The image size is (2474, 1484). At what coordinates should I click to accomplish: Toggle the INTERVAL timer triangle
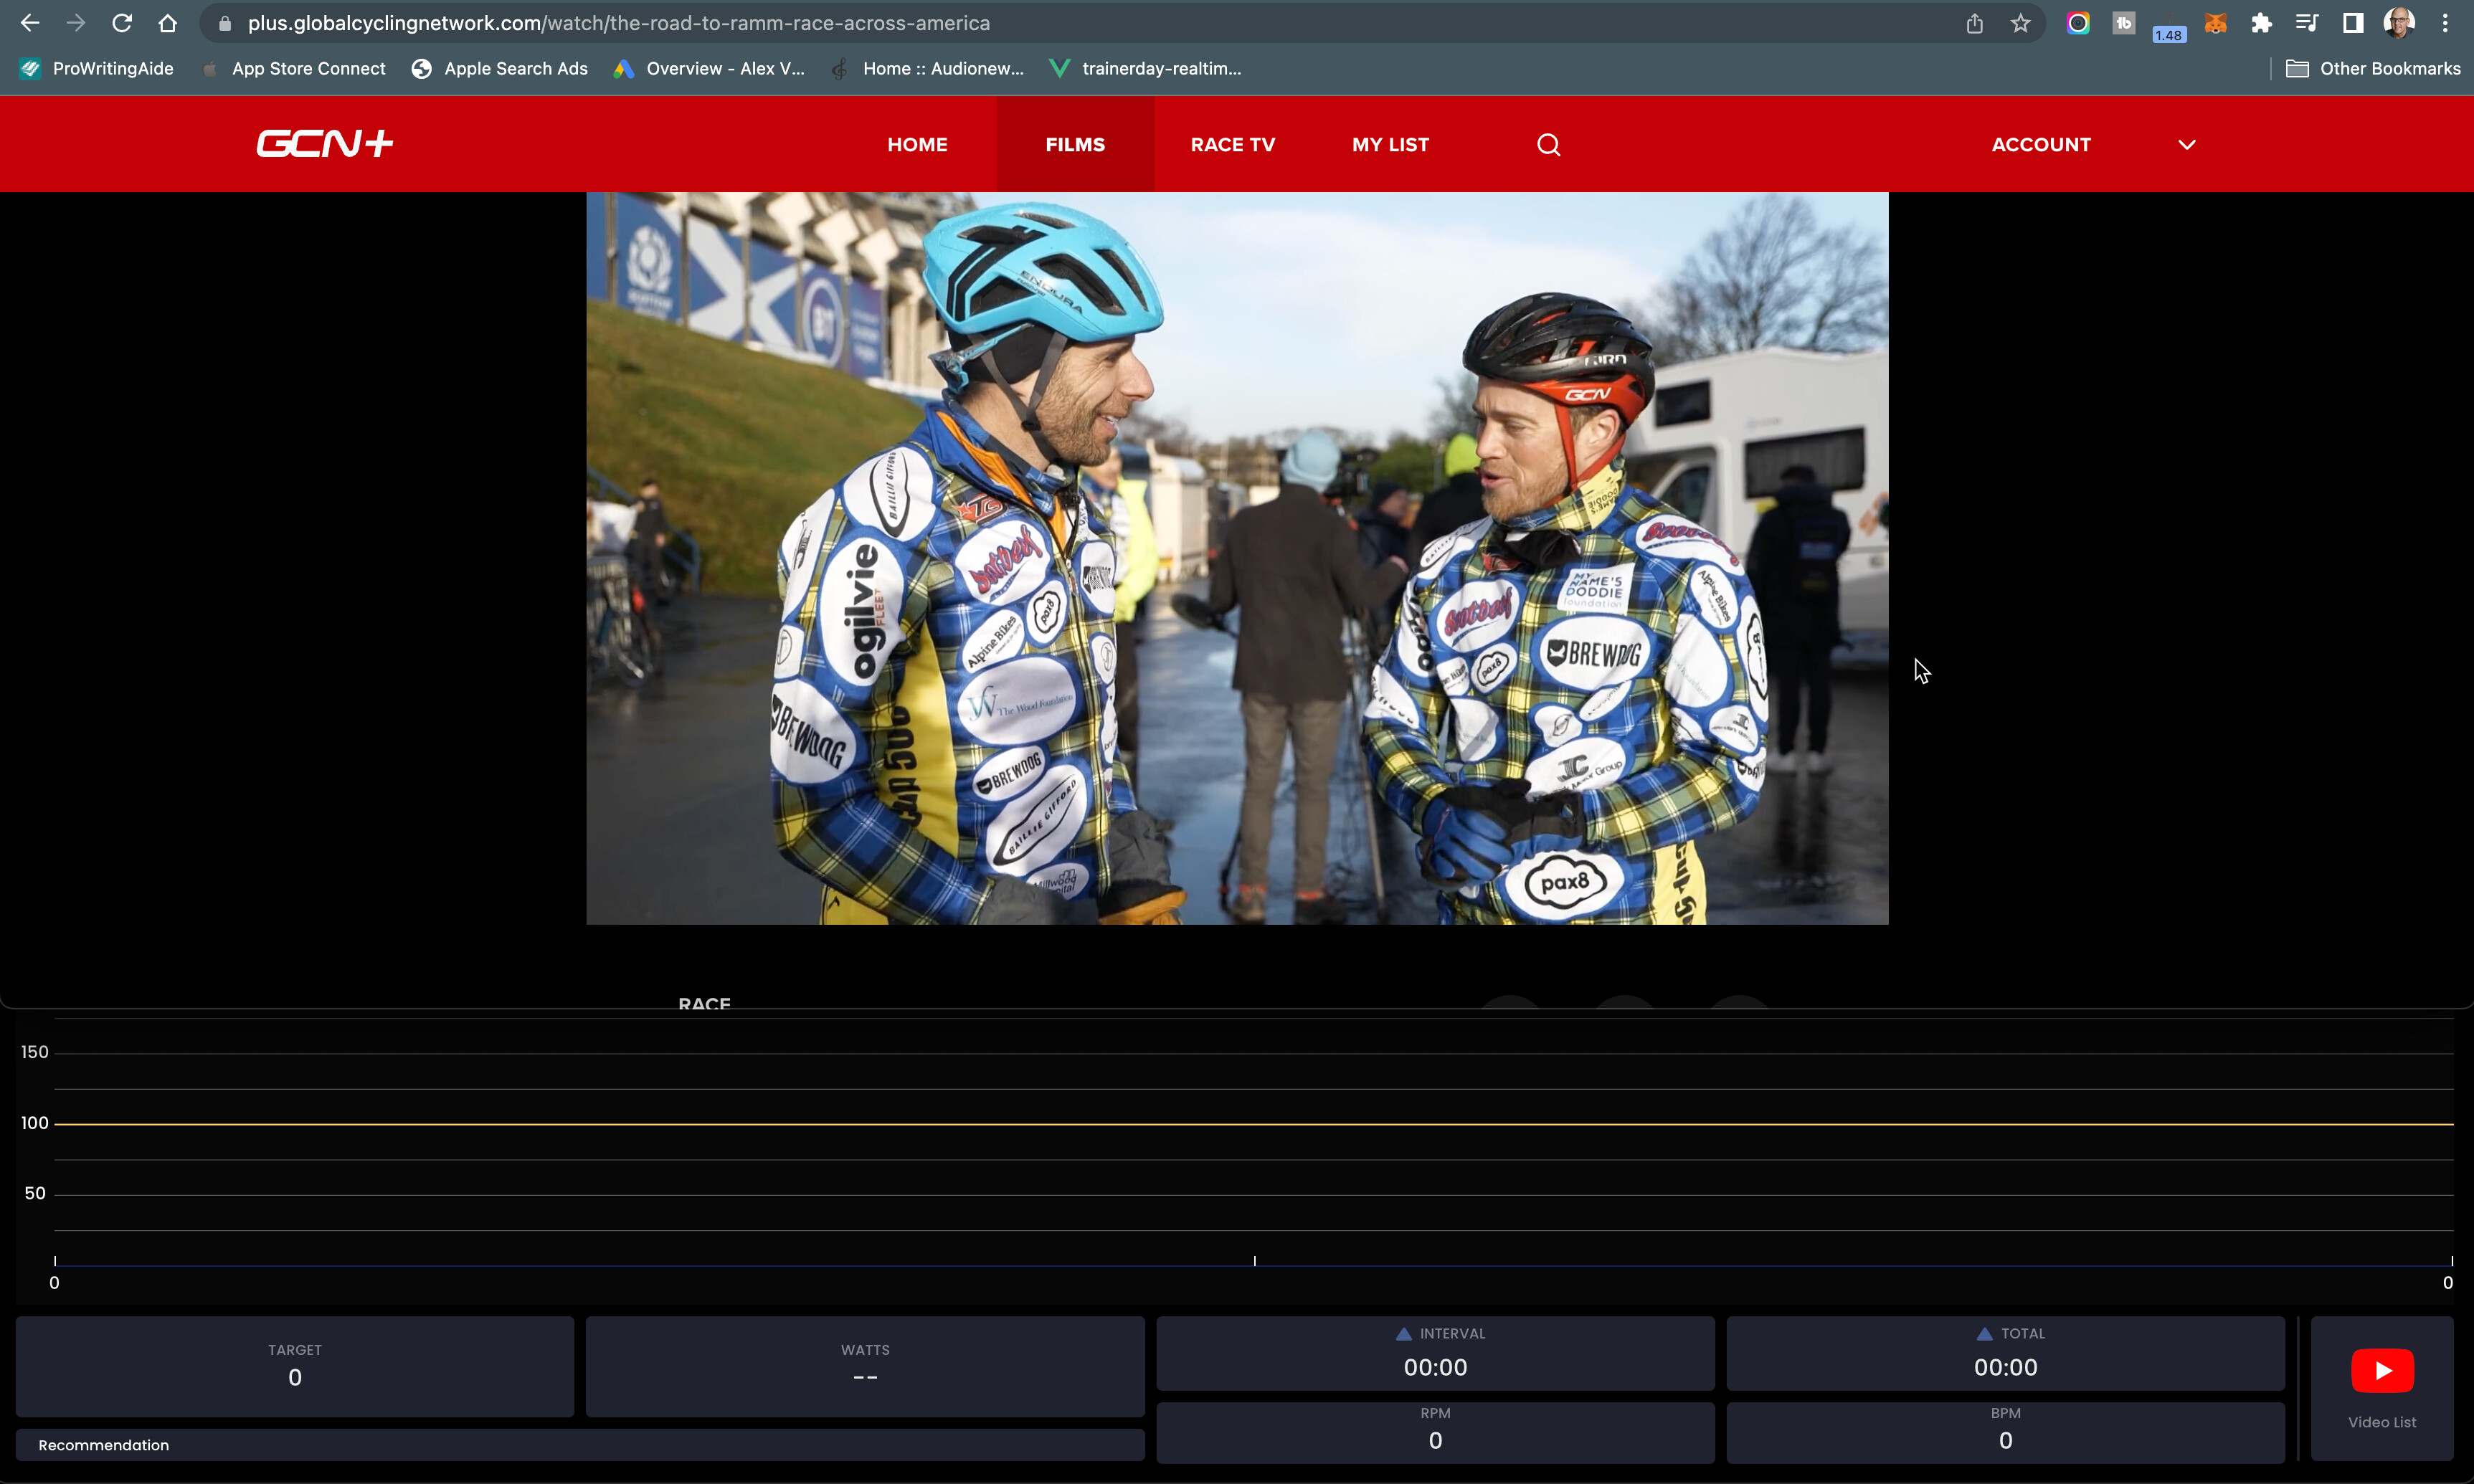1404,1333
